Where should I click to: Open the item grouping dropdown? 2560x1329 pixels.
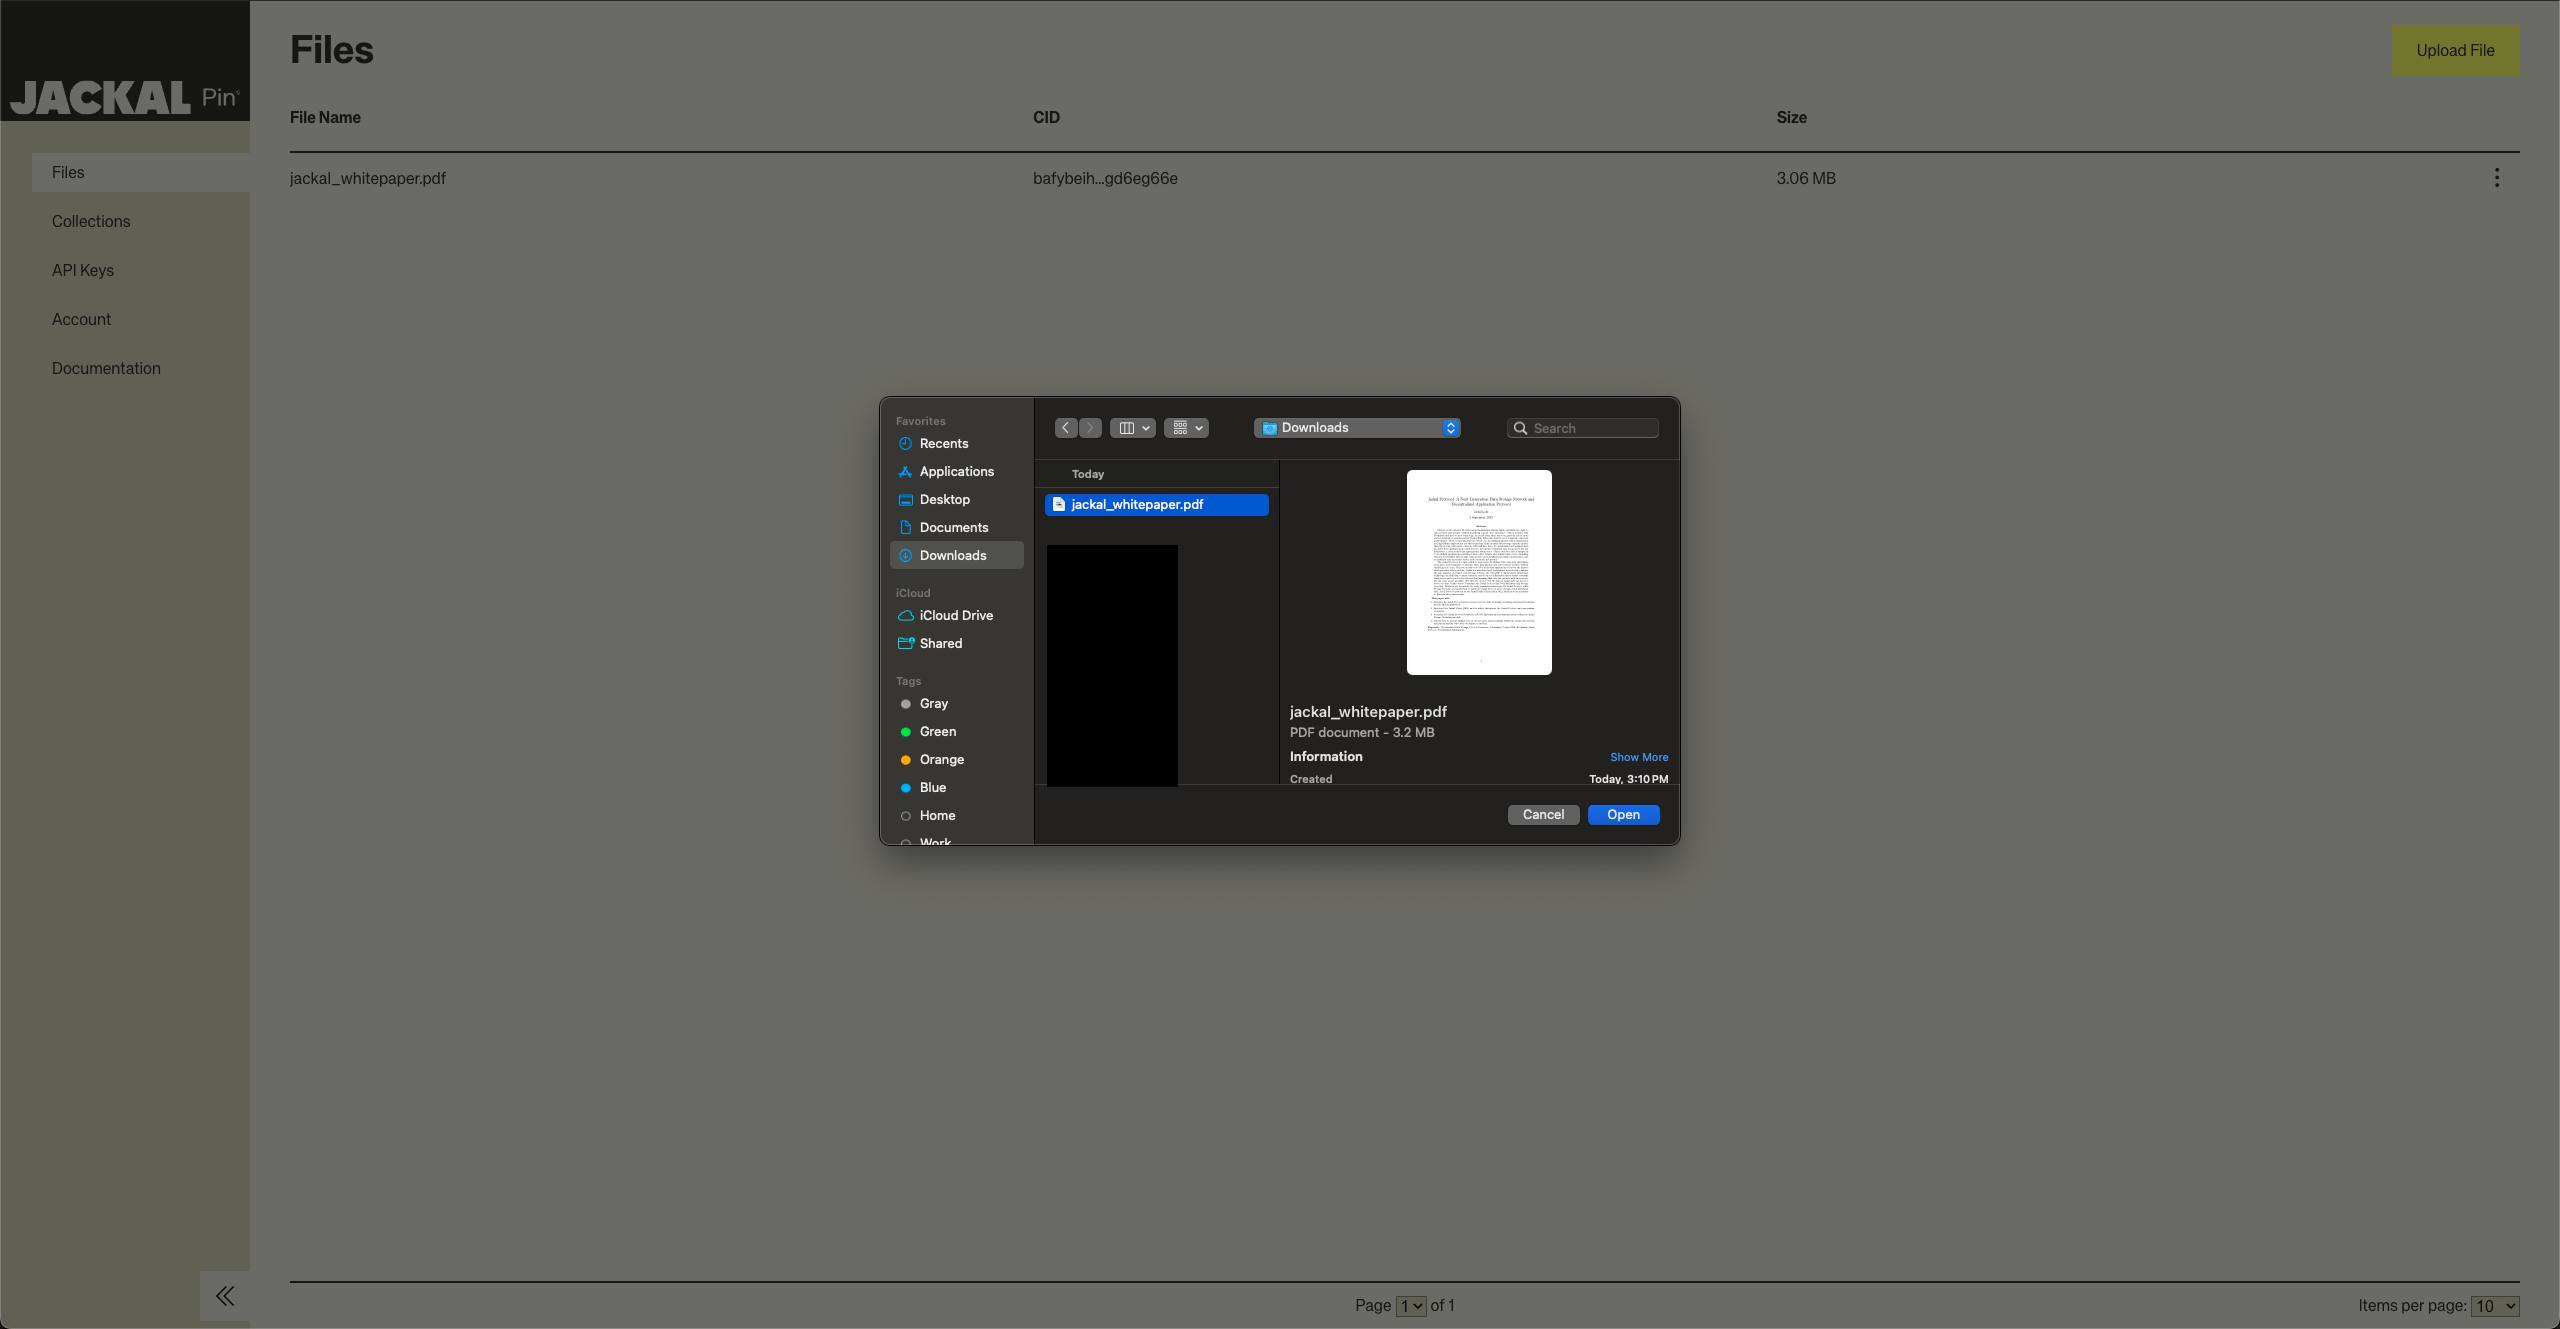[1186, 428]
